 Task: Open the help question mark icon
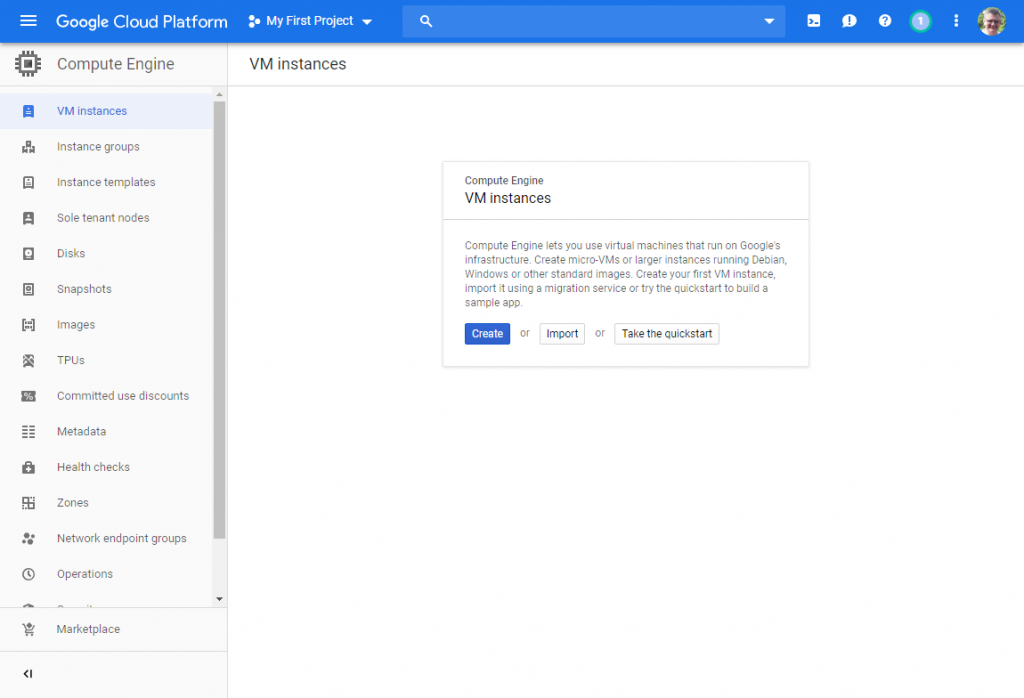pos(885,21)
